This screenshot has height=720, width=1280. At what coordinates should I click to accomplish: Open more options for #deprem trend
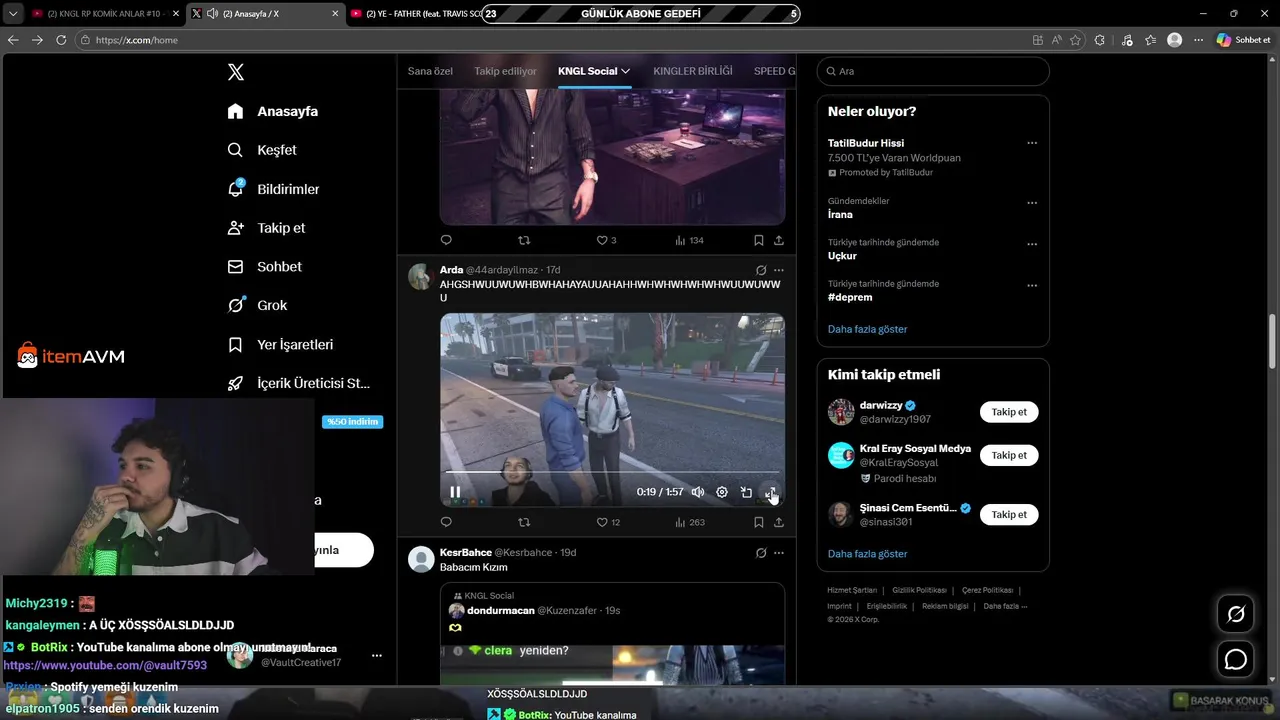point(1032,285)
